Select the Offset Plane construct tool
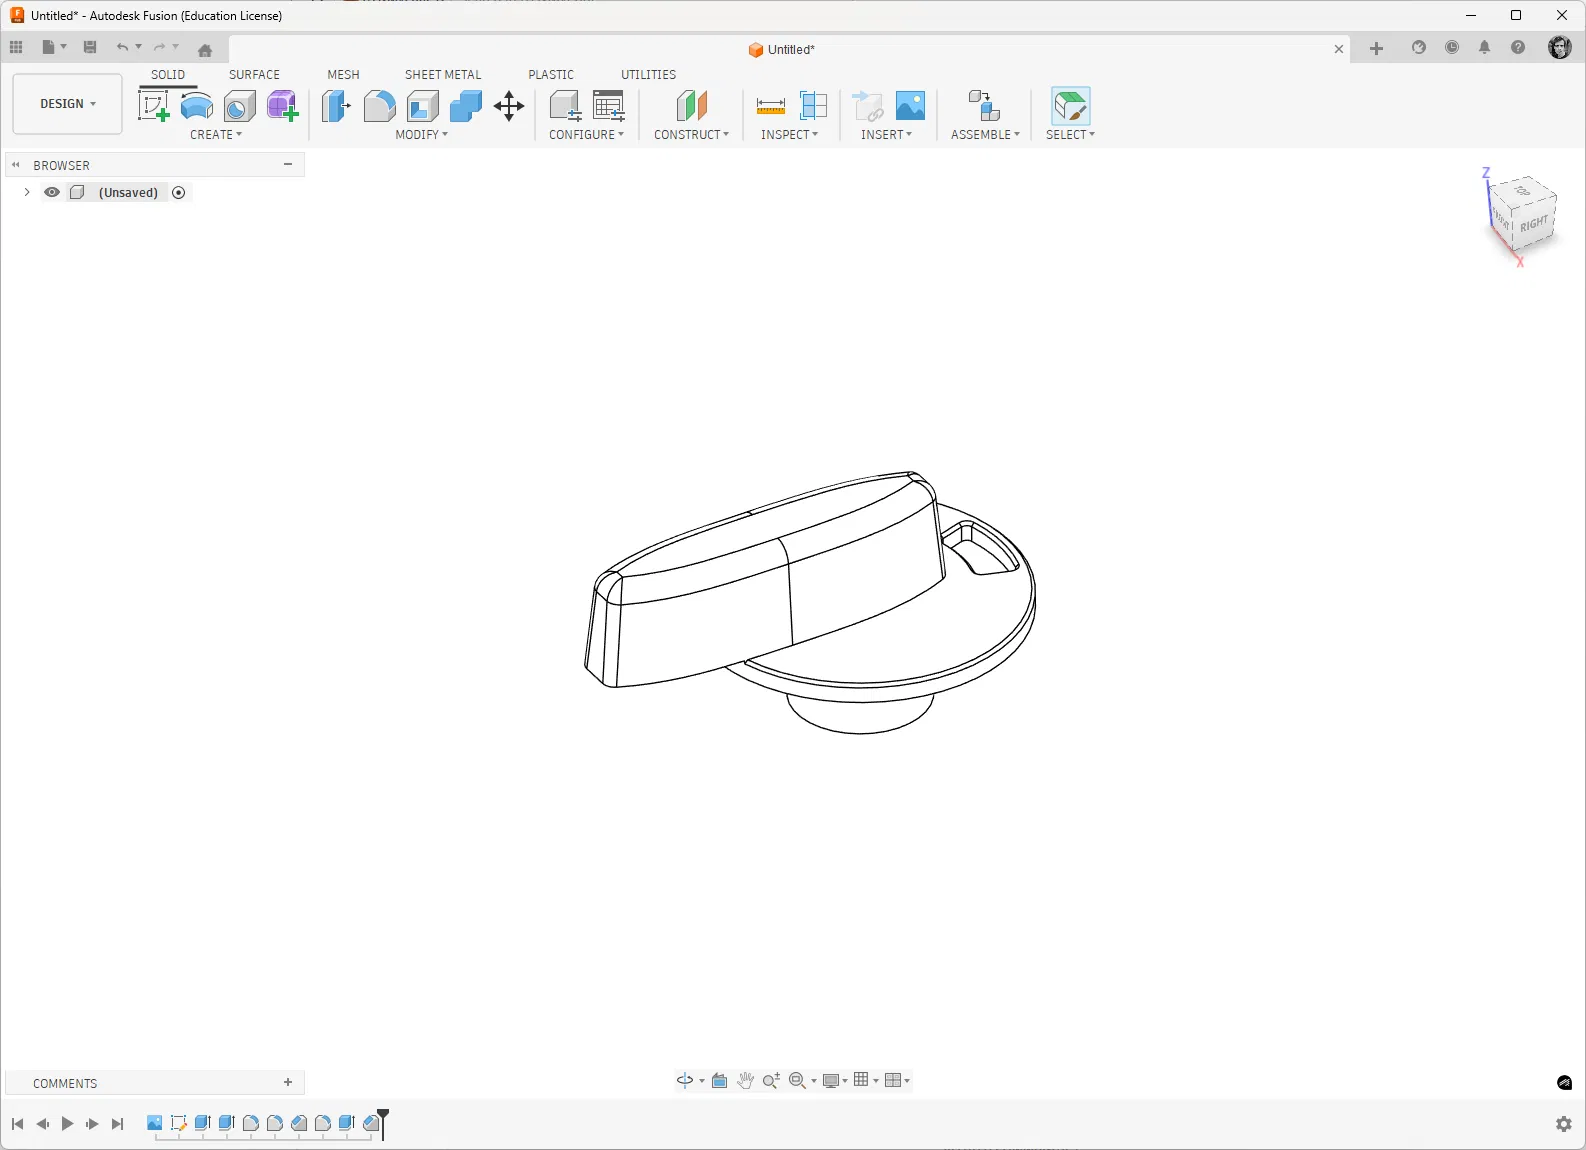This screenshot has height=1150, width=1586. (692, 105)
